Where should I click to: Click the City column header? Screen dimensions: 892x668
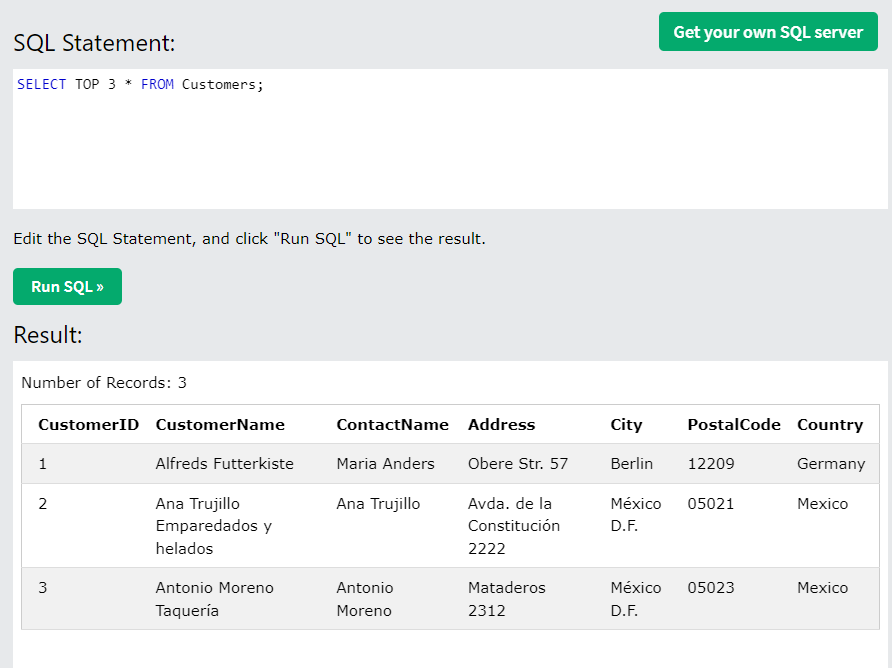(x=626, y=425)
